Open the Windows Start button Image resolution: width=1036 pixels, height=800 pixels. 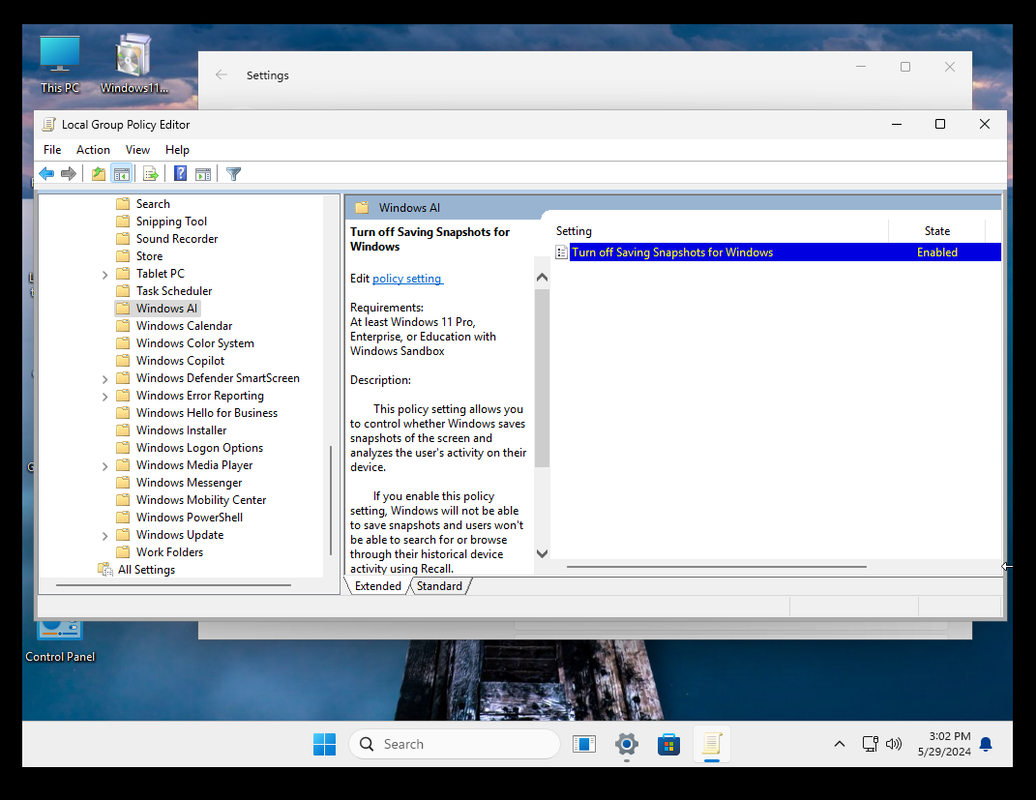click(324, 745)
